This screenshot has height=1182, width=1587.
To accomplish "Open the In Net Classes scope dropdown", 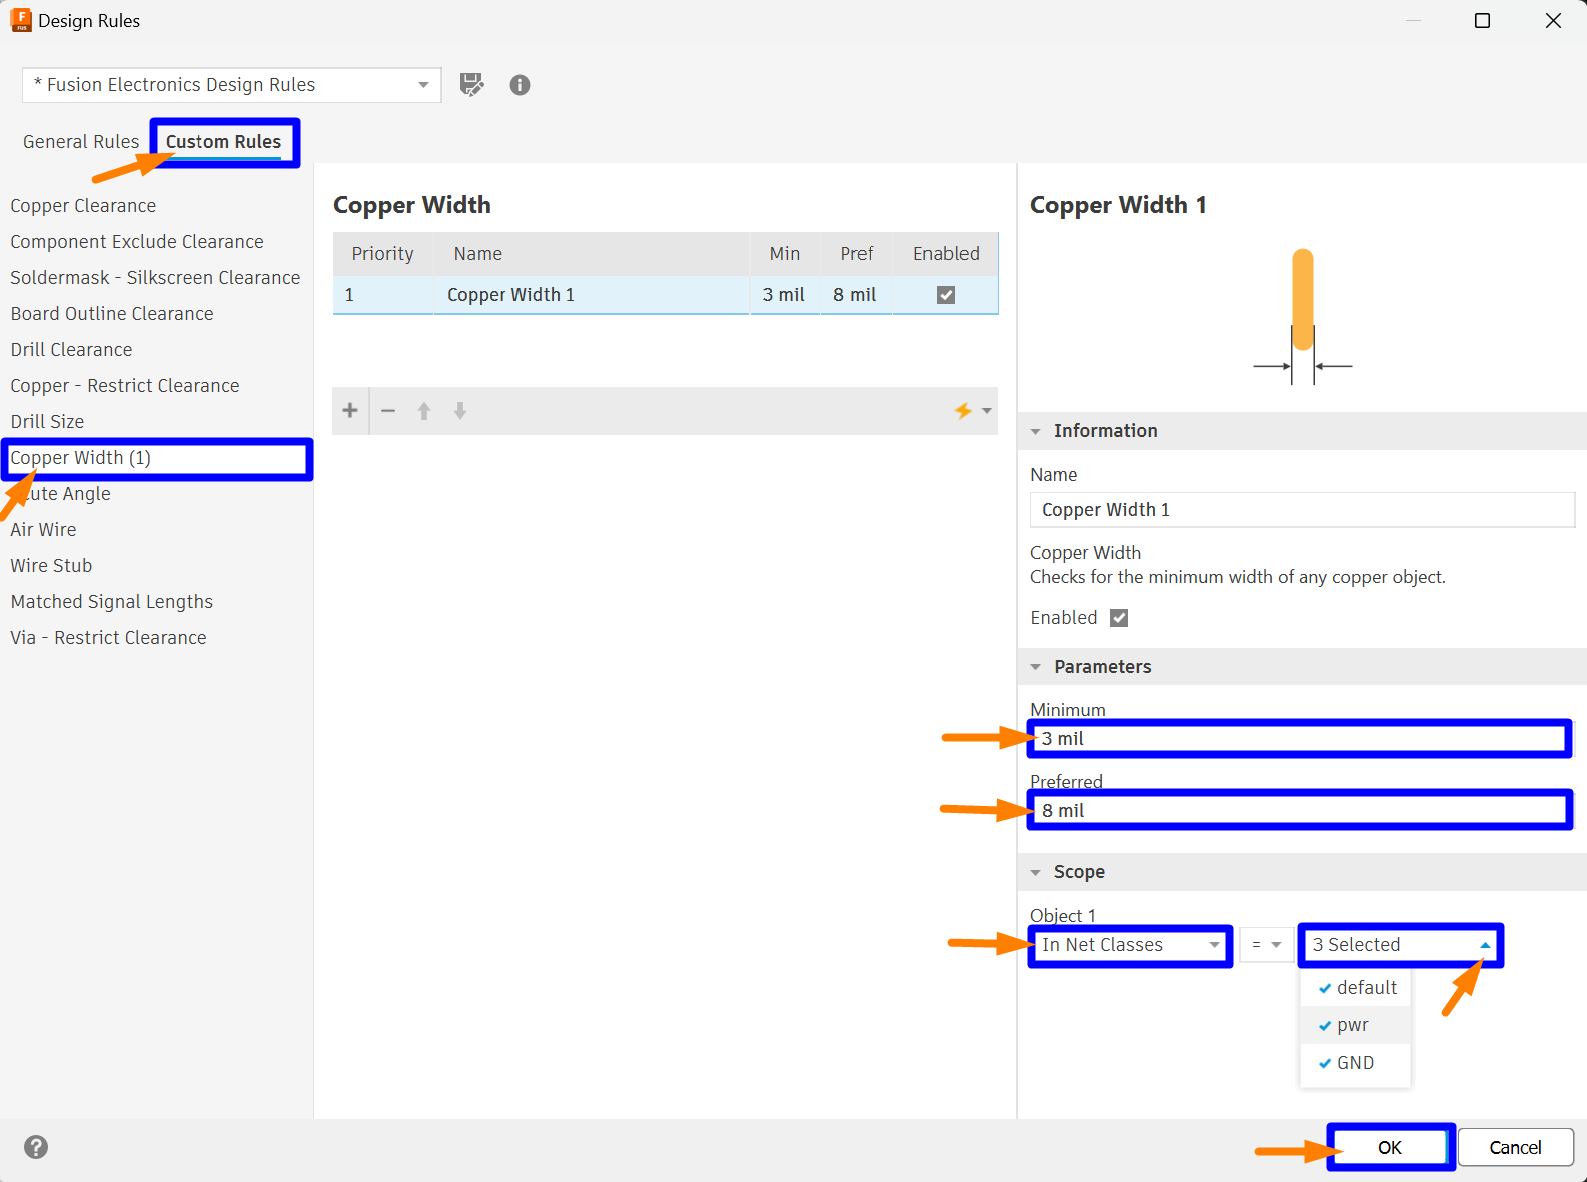I will [x=1130, y=945].
